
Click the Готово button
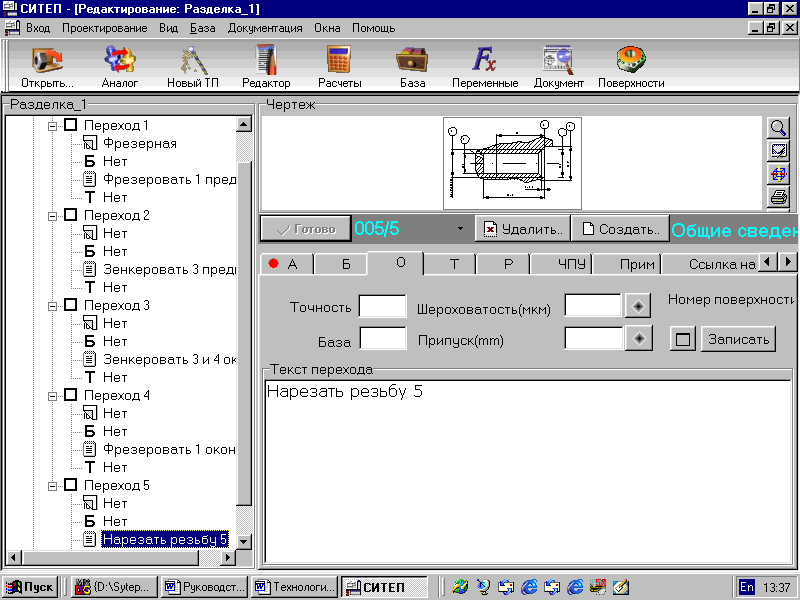[306, 229]
